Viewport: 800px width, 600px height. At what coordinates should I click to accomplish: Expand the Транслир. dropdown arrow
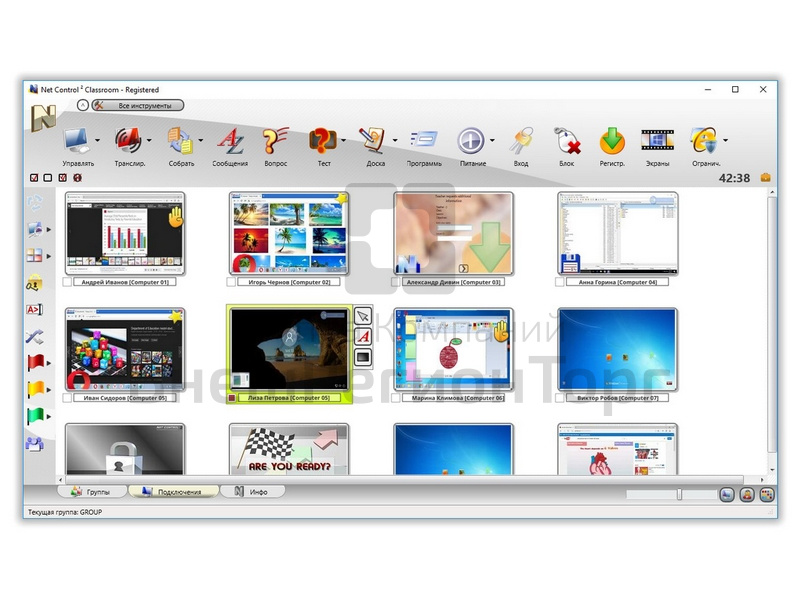point(149,140)
